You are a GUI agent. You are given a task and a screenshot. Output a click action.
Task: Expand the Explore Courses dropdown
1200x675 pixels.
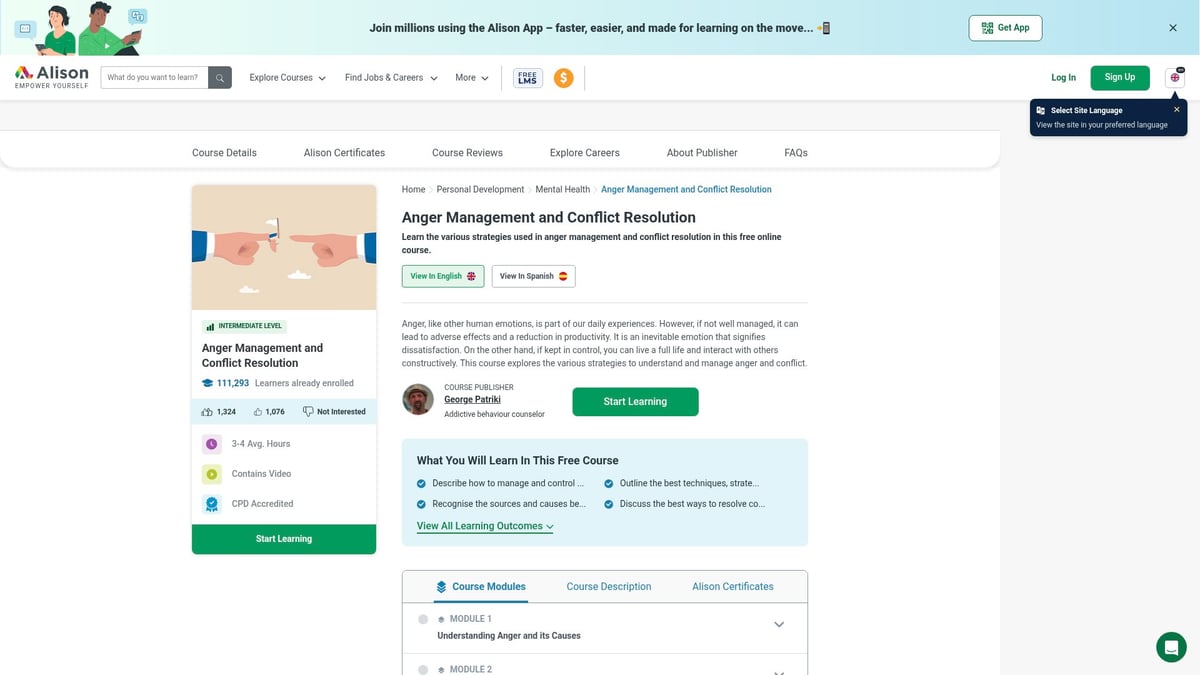pyautogui.click(x=287, y=77)
